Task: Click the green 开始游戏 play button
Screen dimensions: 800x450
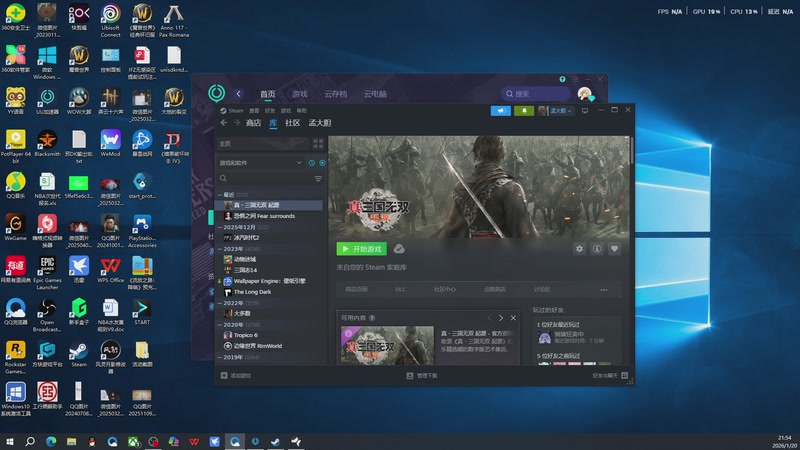Action: tap(361, 249)
